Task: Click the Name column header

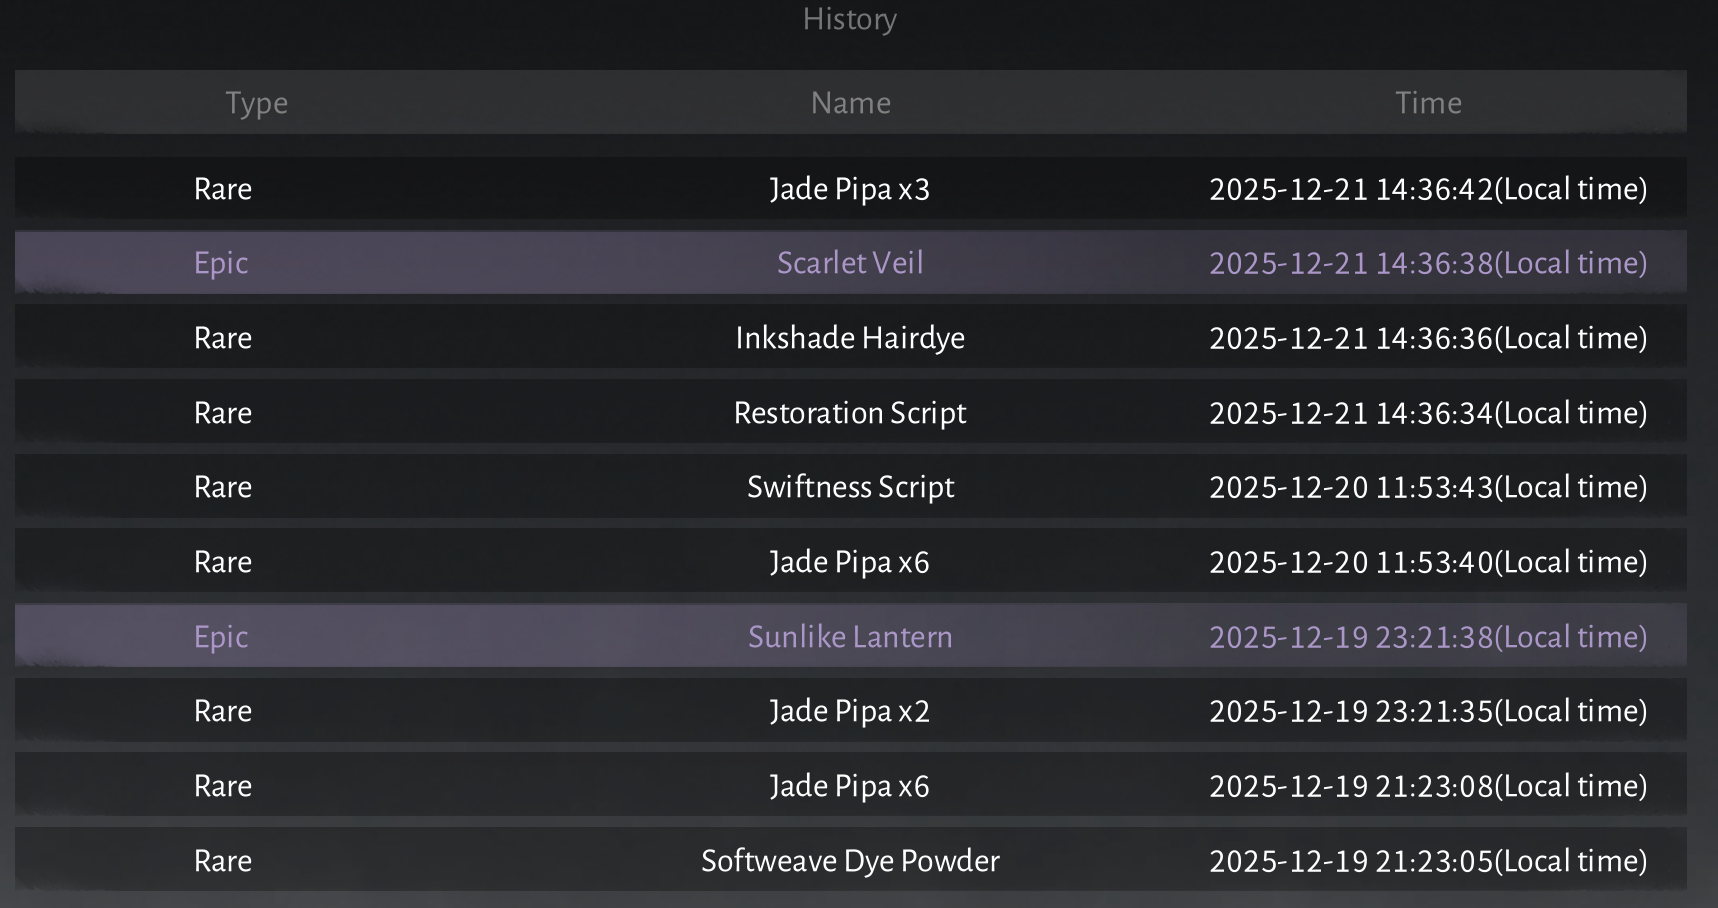Action: click(x=850, y=103)
